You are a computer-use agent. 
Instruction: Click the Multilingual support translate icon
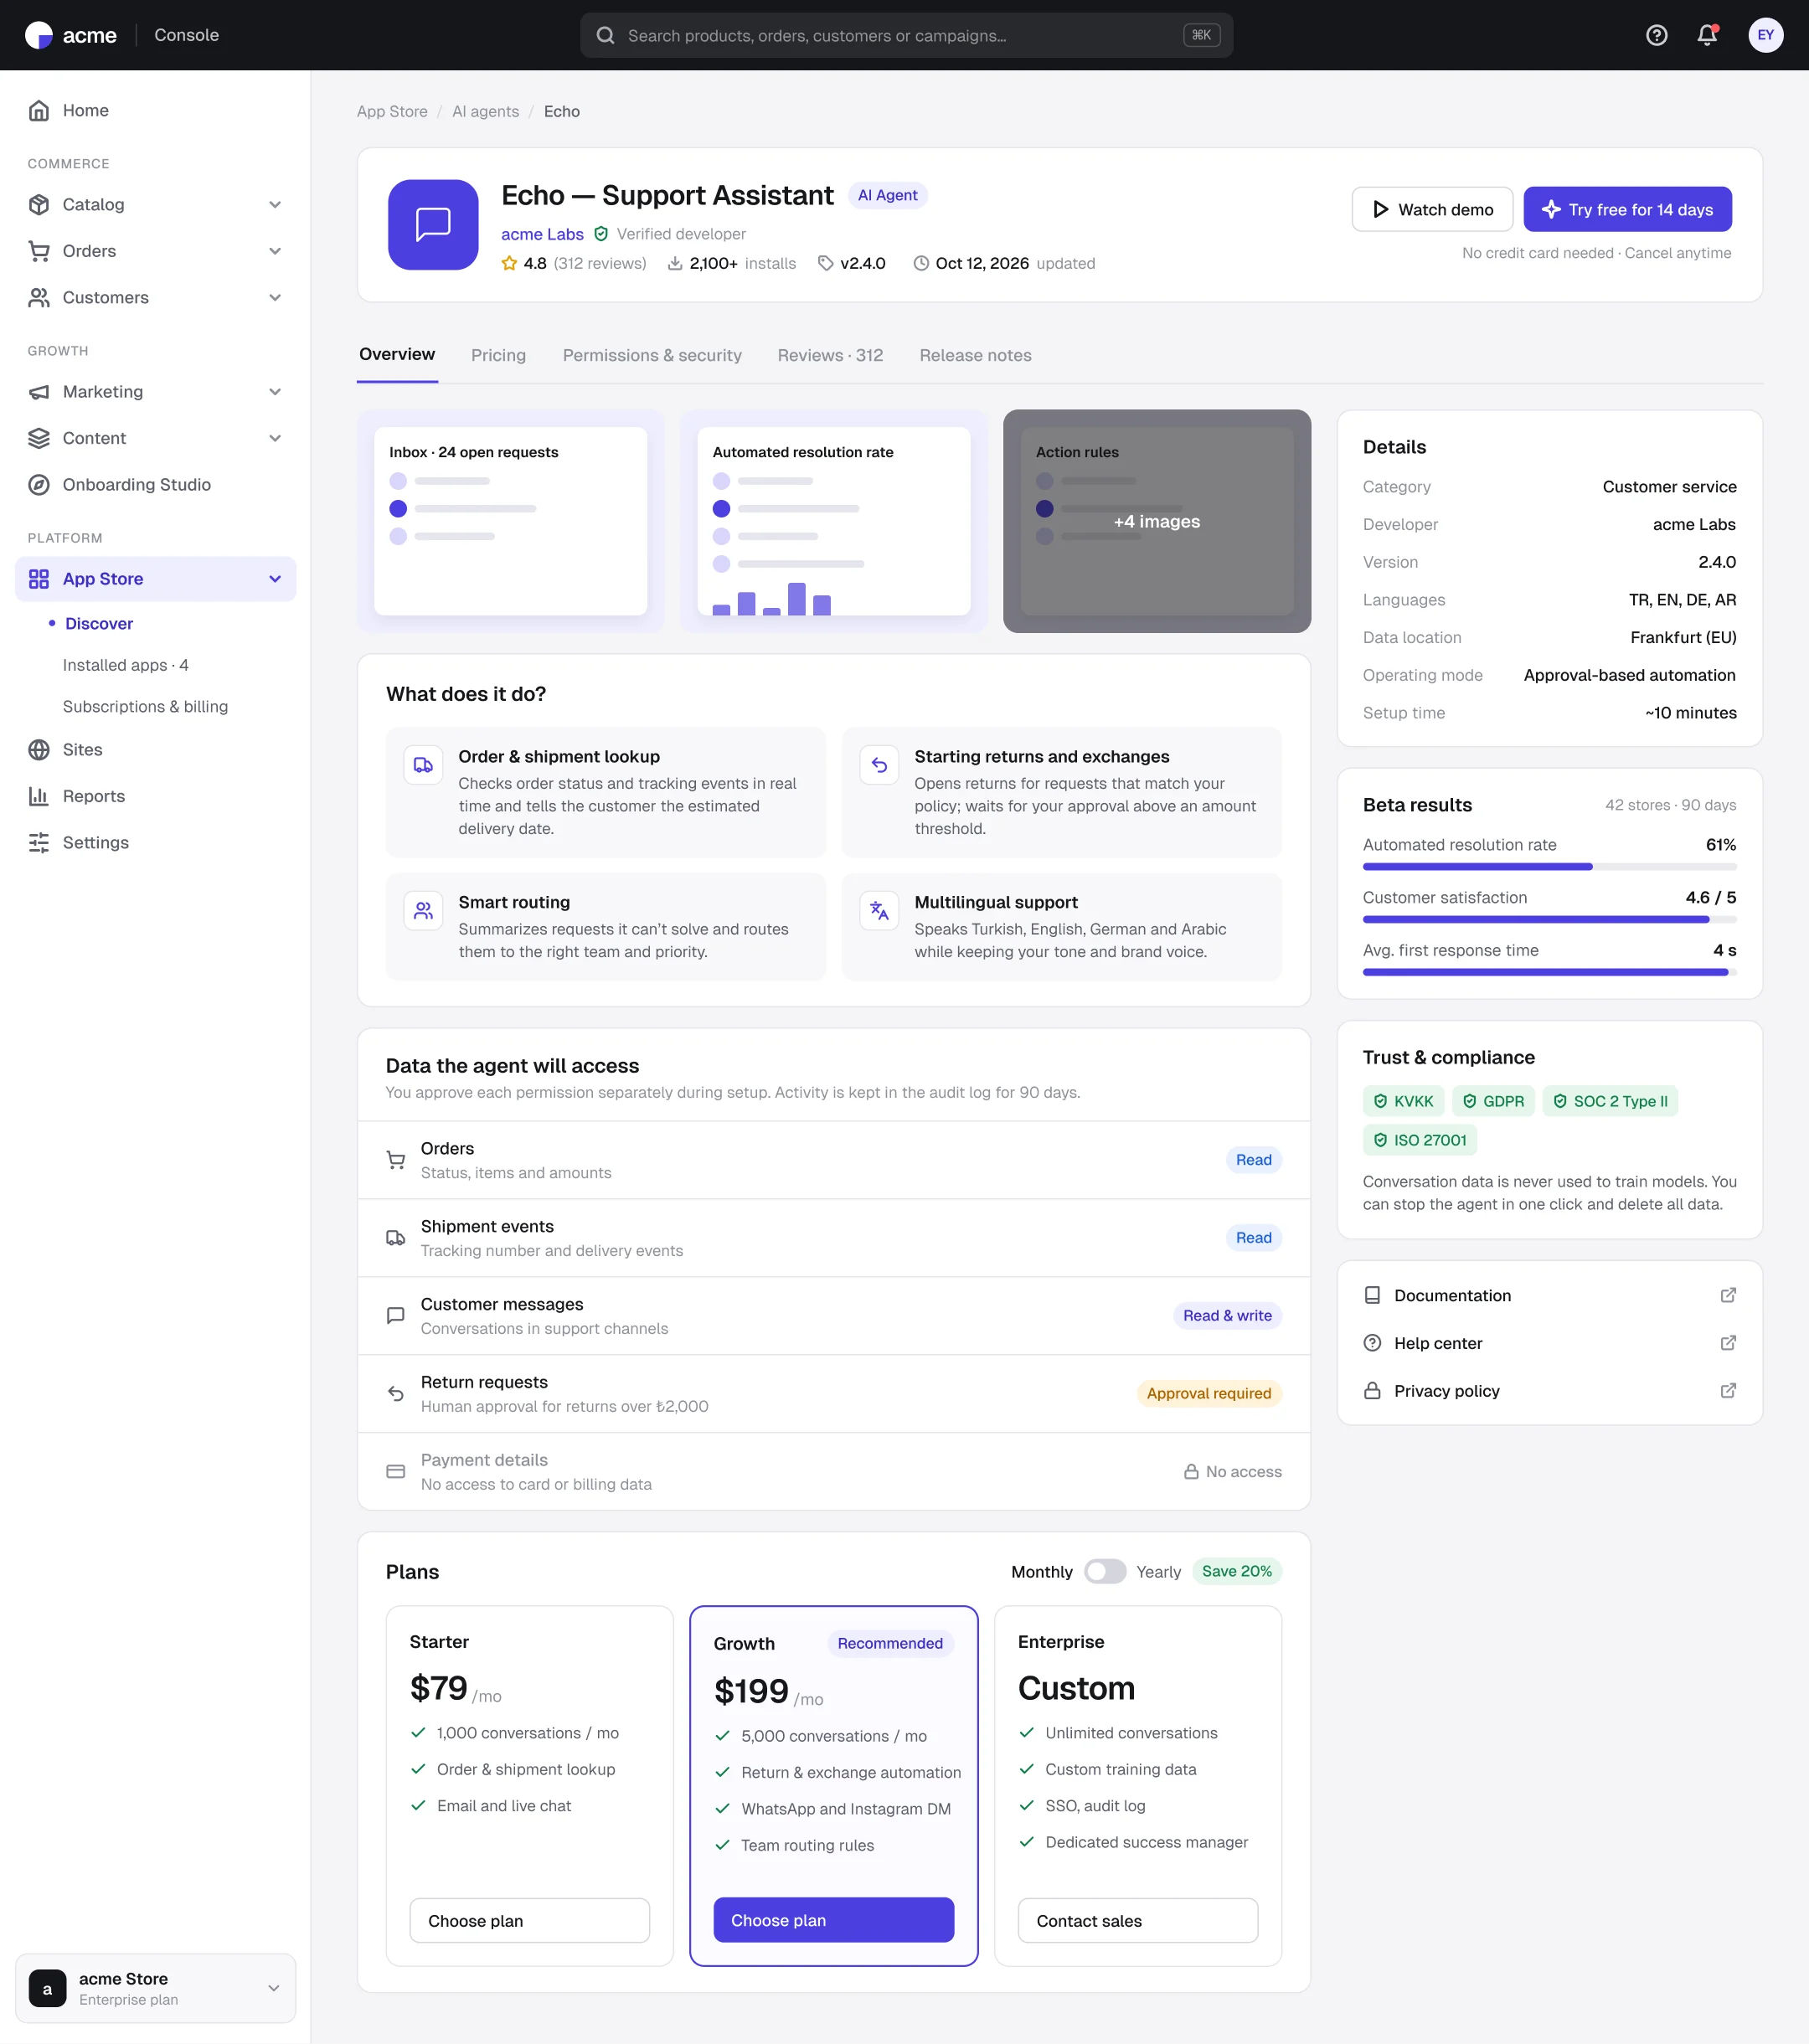[x=879, y=911]
